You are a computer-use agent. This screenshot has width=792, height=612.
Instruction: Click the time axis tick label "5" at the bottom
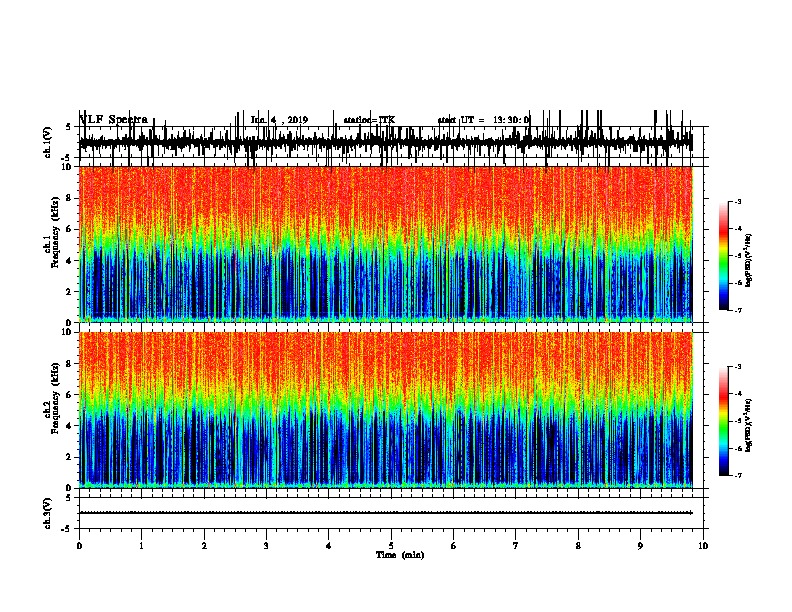coord(391,546)
